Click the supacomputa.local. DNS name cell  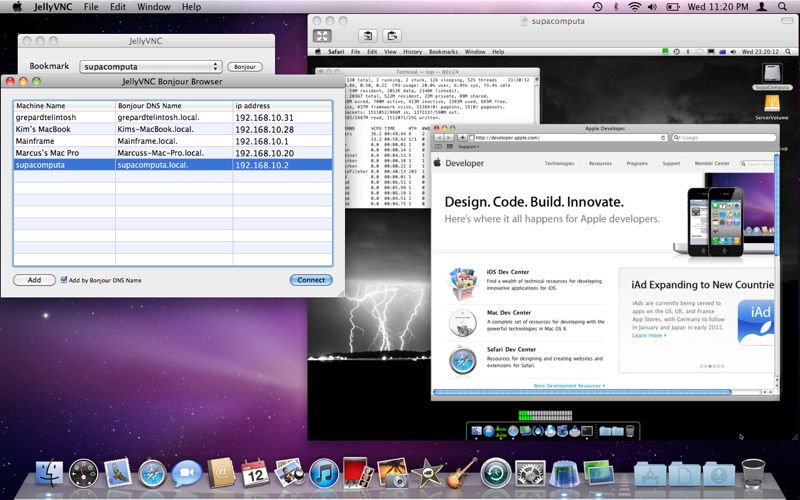pyautogui.click(x=174, y=165)
